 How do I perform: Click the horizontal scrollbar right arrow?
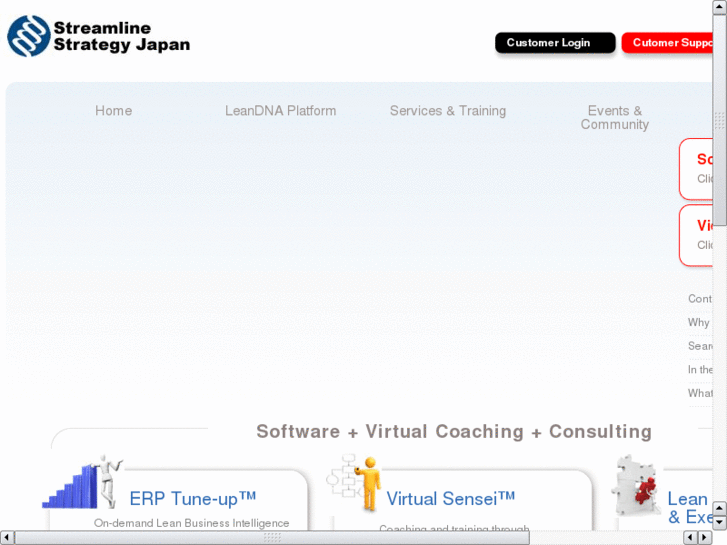pos(704,538)
